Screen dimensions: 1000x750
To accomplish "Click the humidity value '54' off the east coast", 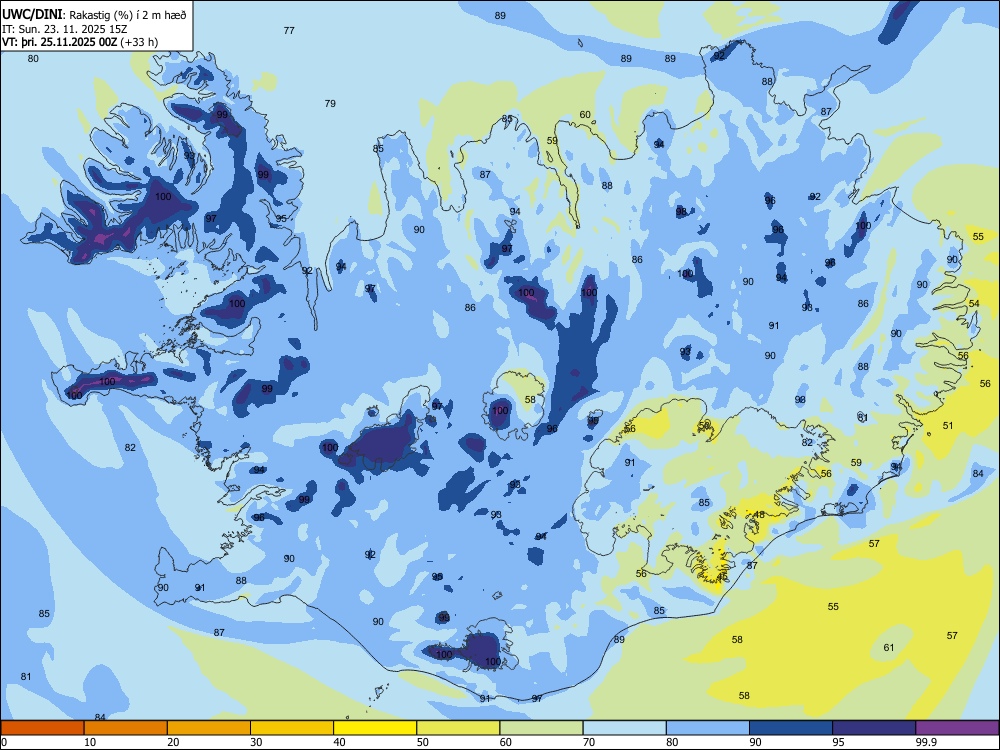I will 974,304.
